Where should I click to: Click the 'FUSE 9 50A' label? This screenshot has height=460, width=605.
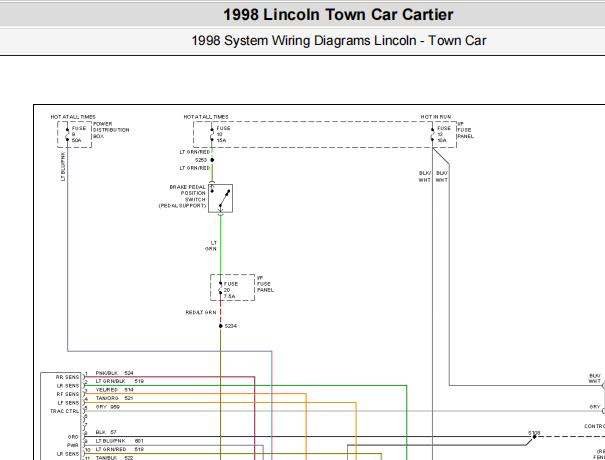(x=78, y=134)
